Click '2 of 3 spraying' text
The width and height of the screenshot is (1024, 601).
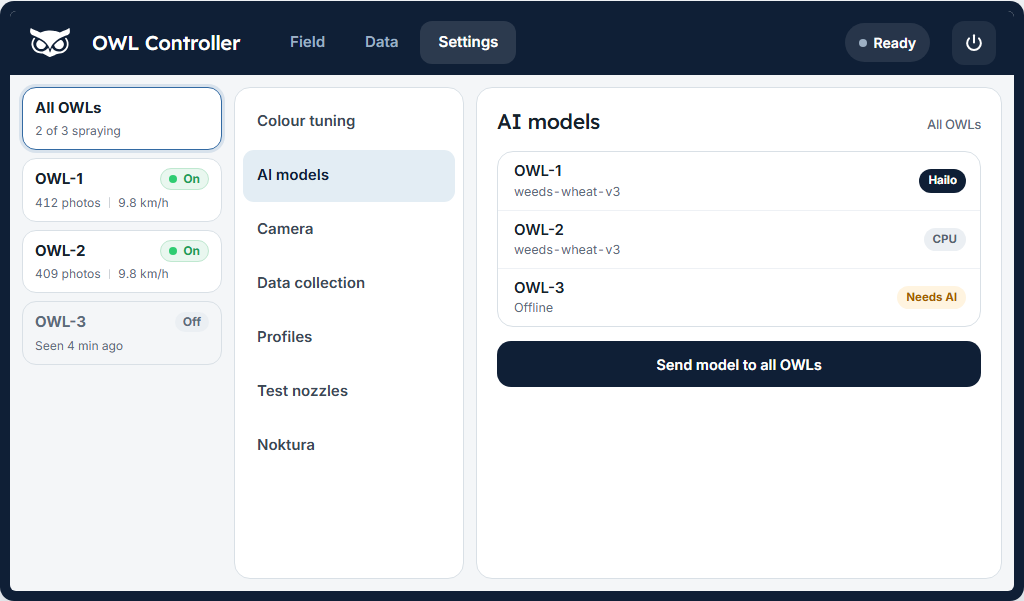point(78,131)
